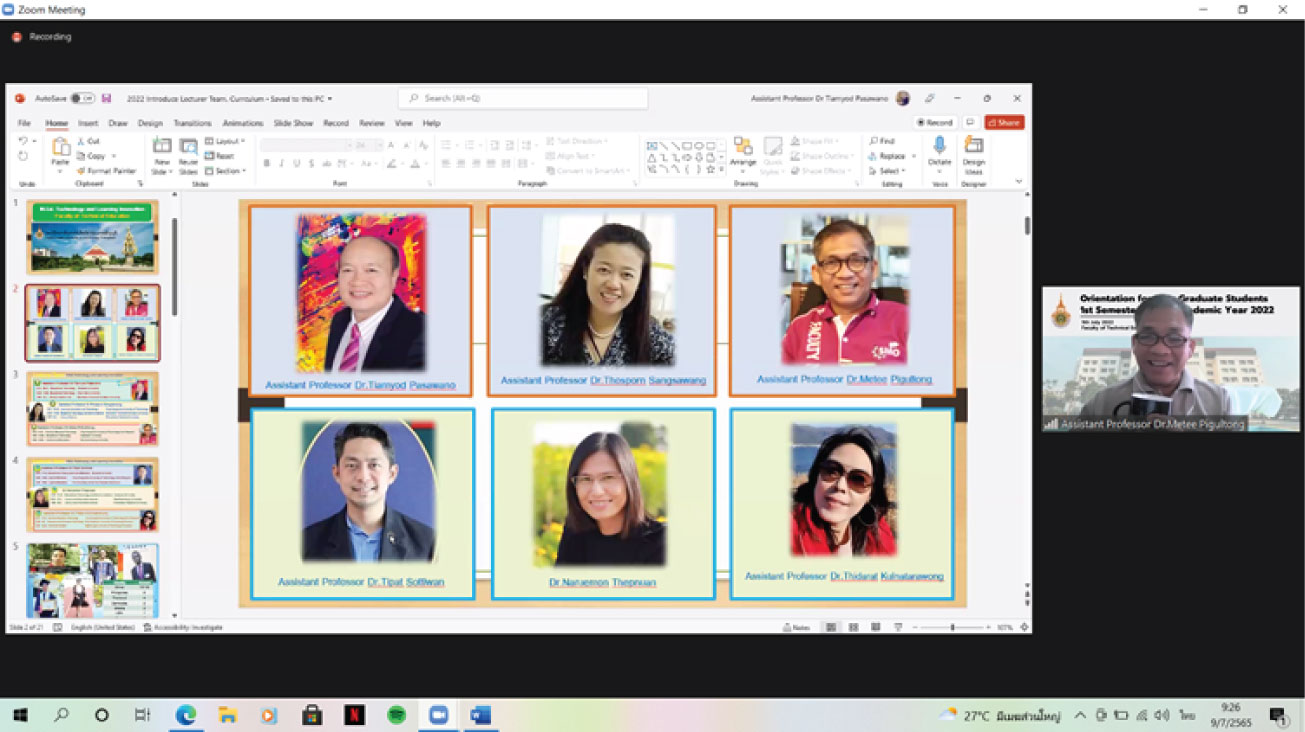Screen dimensions: 1305x732
Task: Click Cut in the Clipboard group
Action: coord(87,141)
